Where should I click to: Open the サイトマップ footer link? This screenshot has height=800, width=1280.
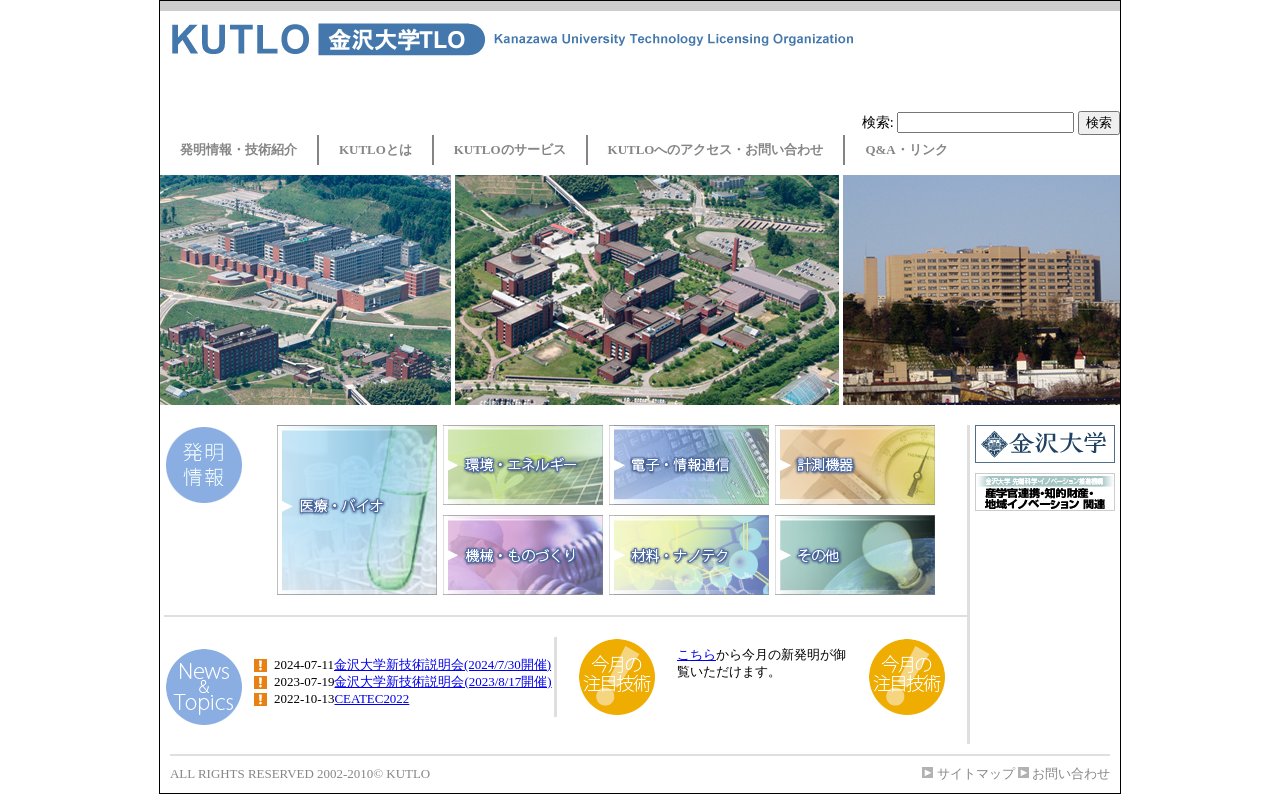coord(975,774)
